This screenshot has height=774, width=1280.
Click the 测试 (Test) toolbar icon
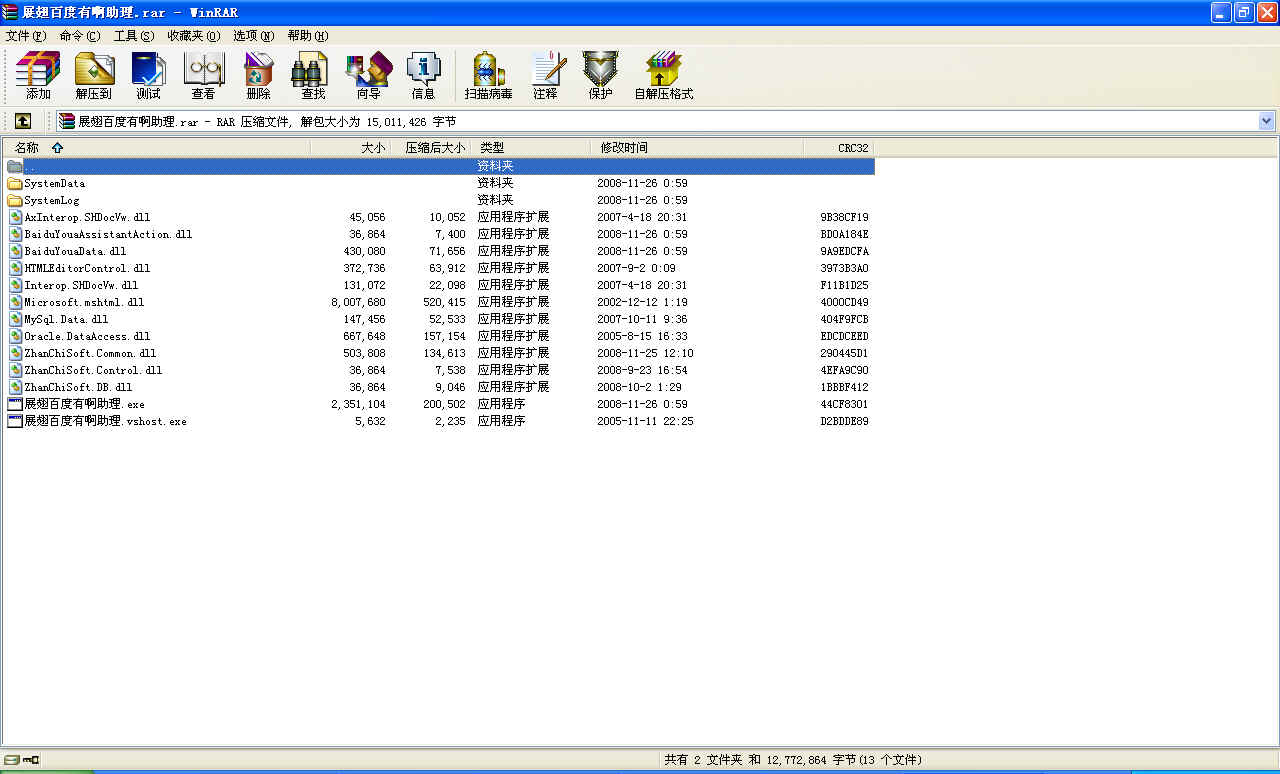coord(149,76)
